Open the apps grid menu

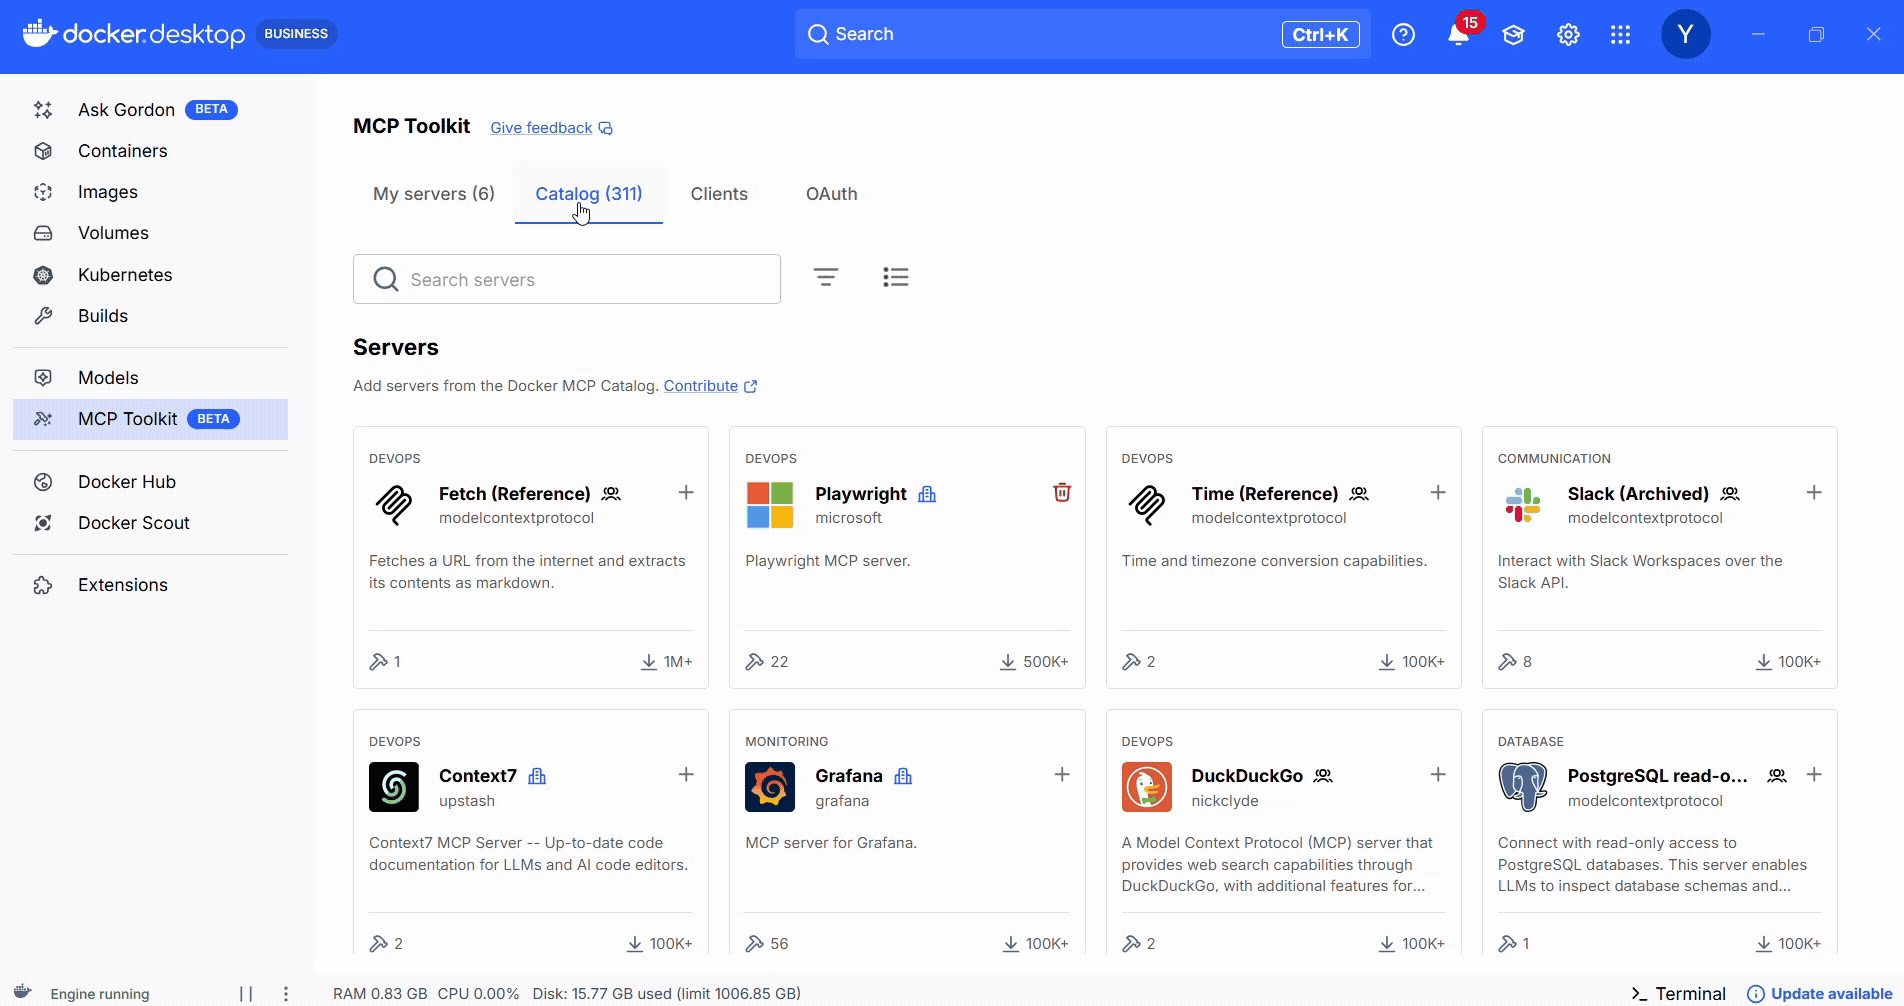(1621, 35)
